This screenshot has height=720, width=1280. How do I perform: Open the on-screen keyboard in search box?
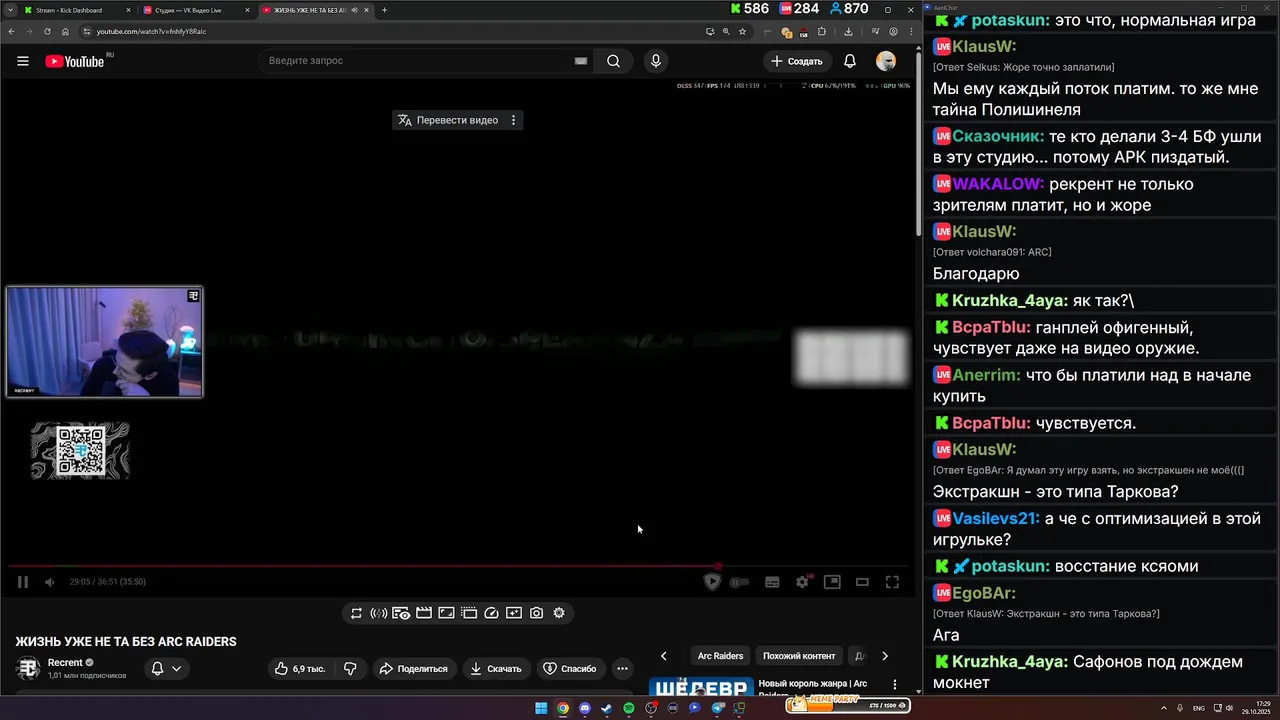pos(581,61)
